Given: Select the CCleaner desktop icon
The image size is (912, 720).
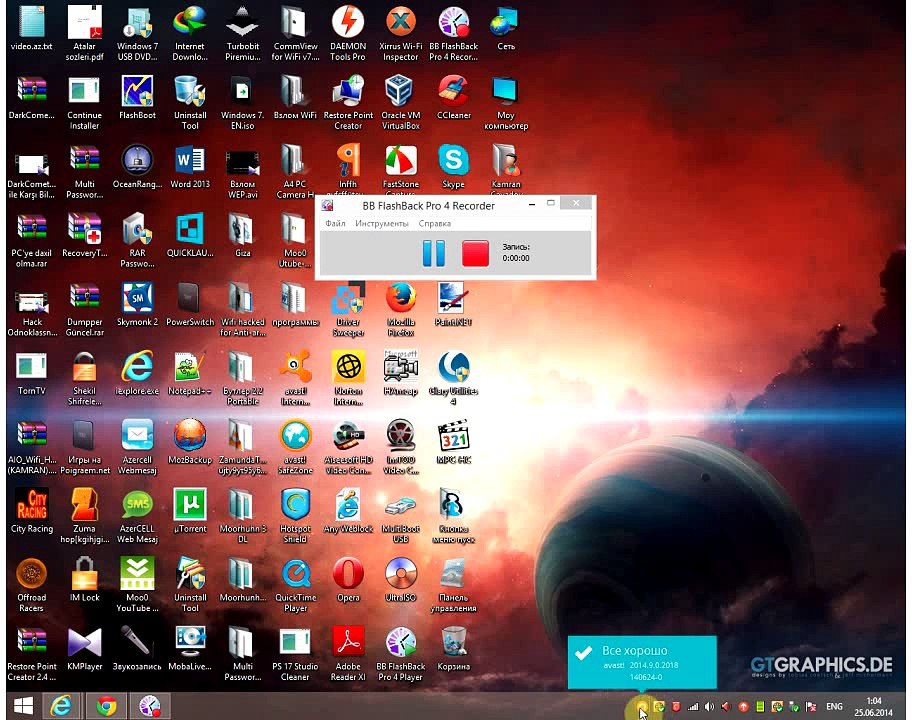Looking at the screenshot, I should (x=454, y=98).
